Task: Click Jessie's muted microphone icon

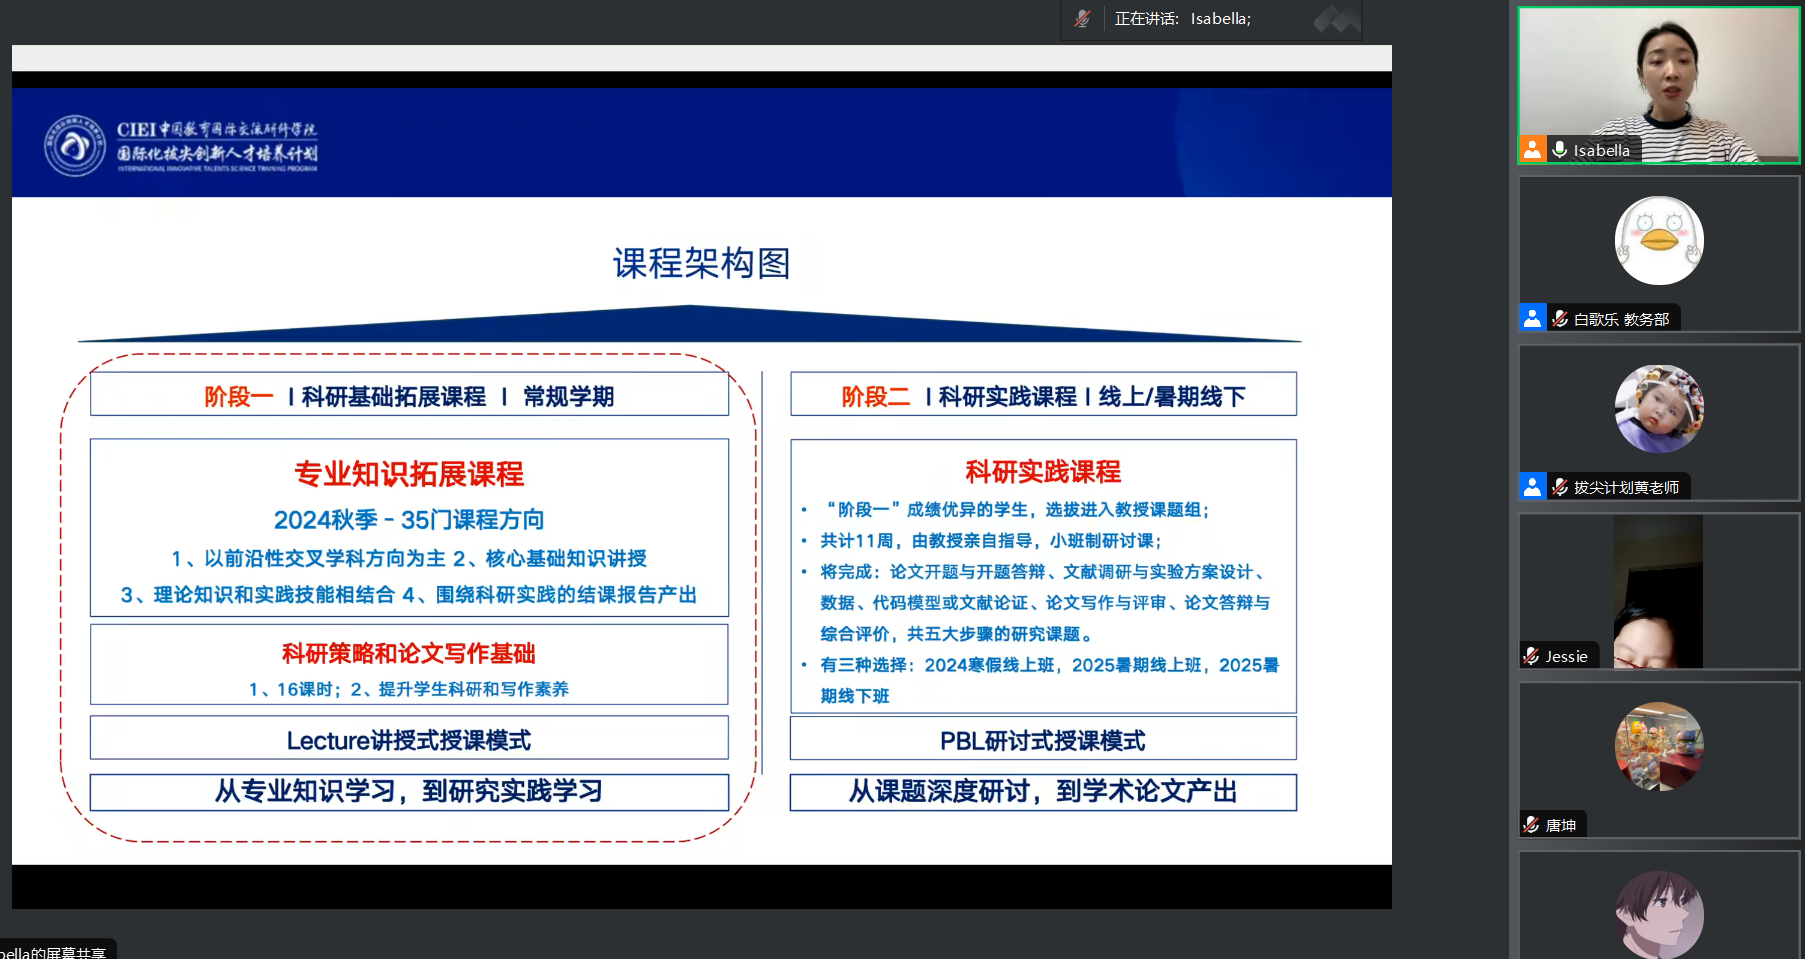Action: (x=1531, y=656)
